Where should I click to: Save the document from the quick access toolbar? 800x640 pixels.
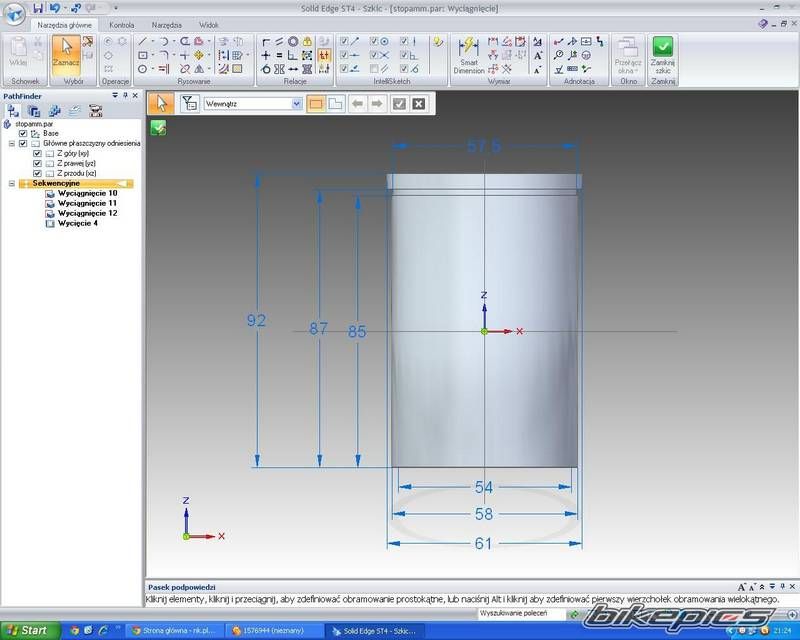click(x=38, y=8)
